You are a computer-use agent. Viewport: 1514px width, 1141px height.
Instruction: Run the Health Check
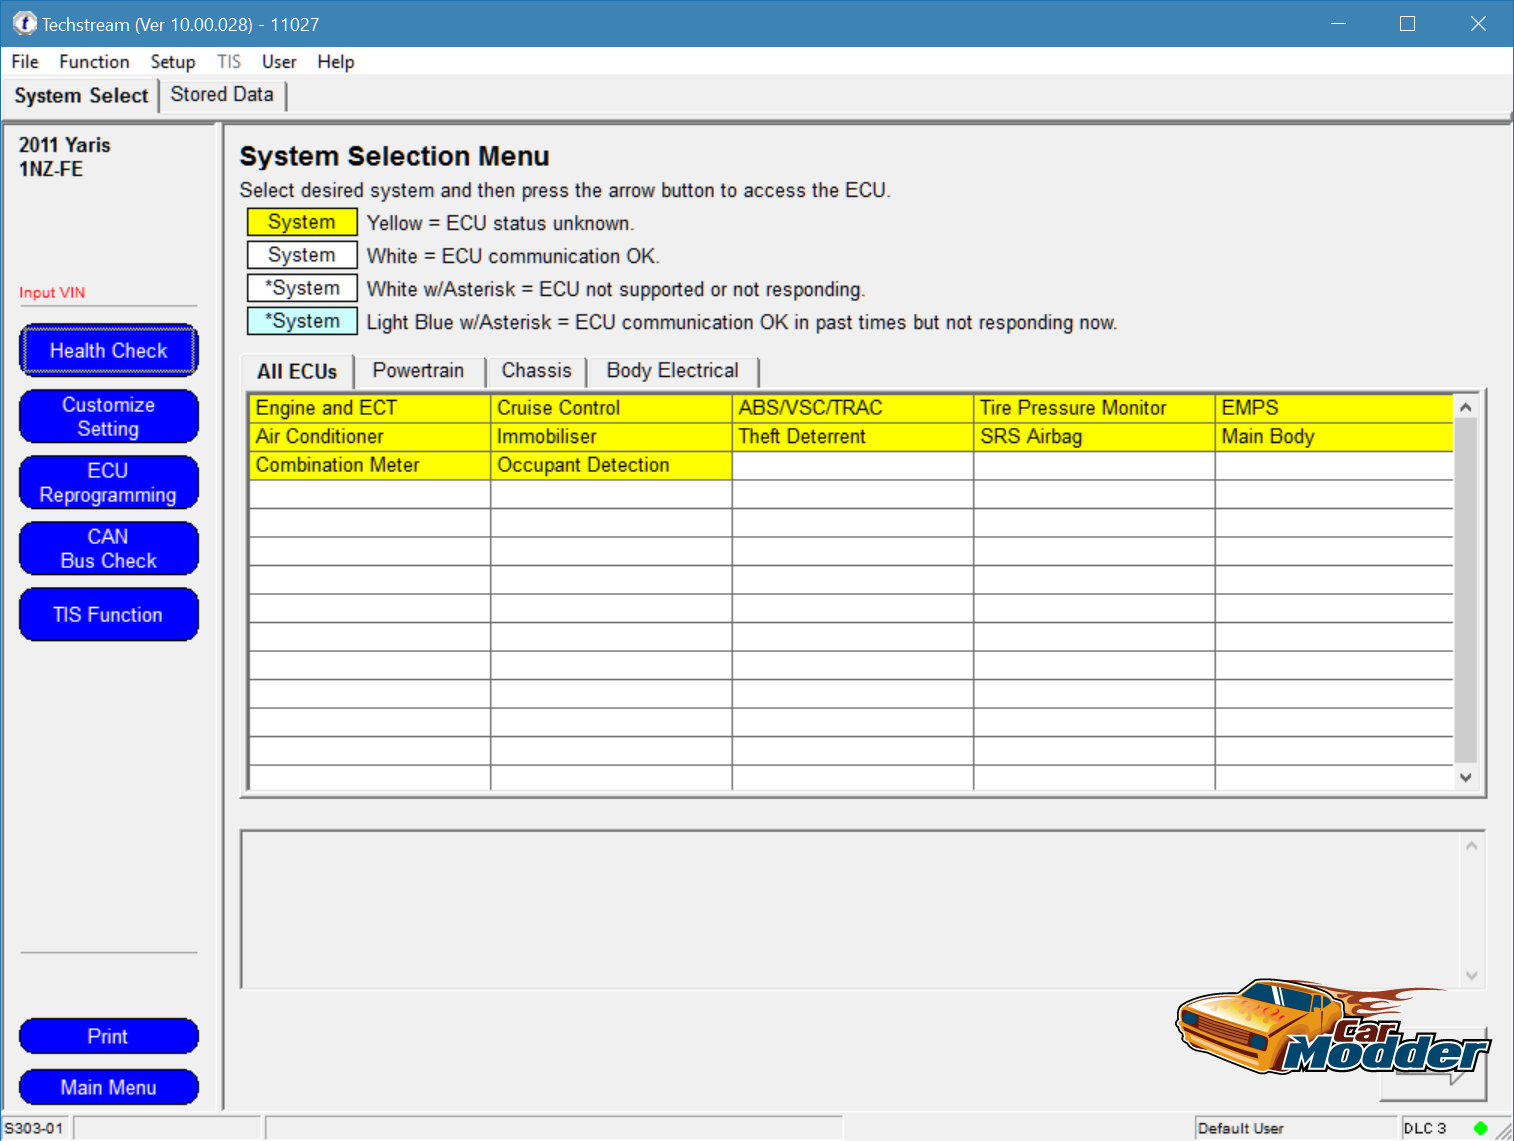click(x=108, y=351)
